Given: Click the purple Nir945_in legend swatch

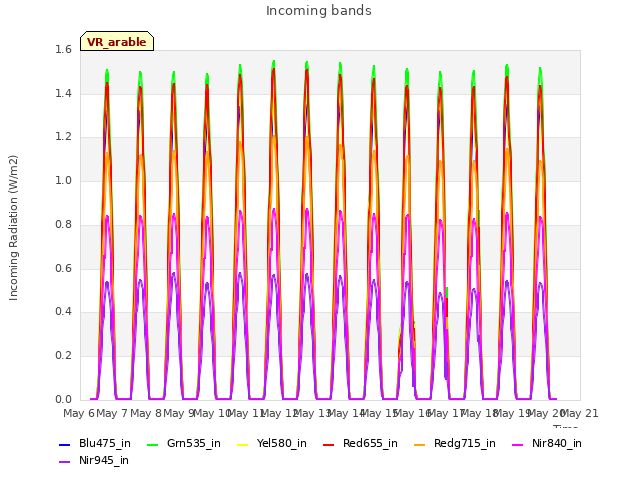Looking at the screenshot, I should [64, 462].
